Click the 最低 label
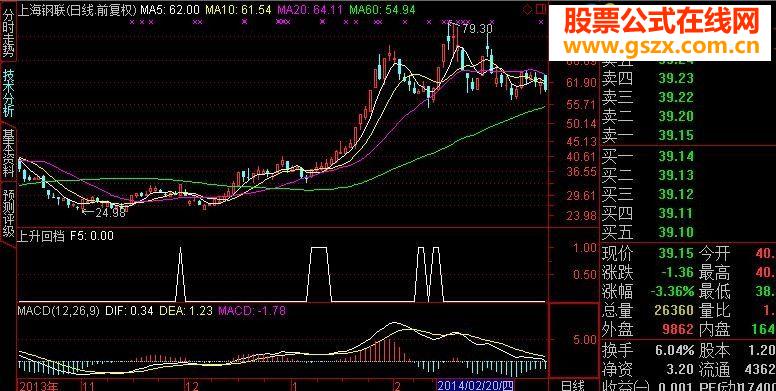This screenshot has height=391, width=776. pos(714,292)
